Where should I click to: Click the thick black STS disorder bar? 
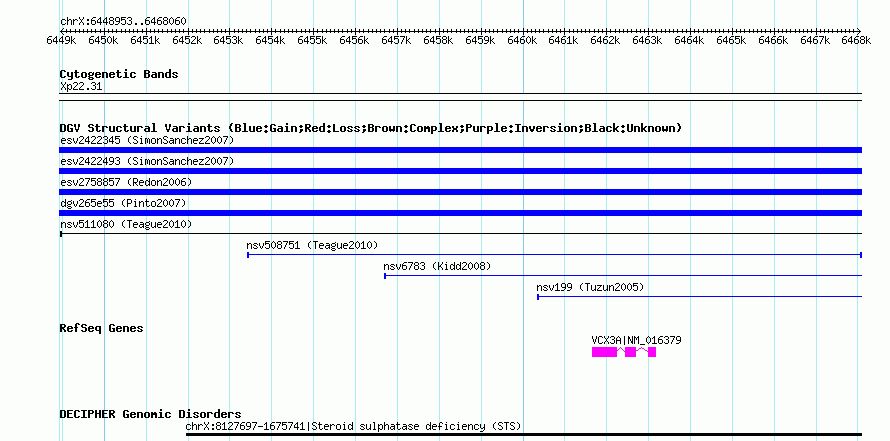[x=524, y=435]
